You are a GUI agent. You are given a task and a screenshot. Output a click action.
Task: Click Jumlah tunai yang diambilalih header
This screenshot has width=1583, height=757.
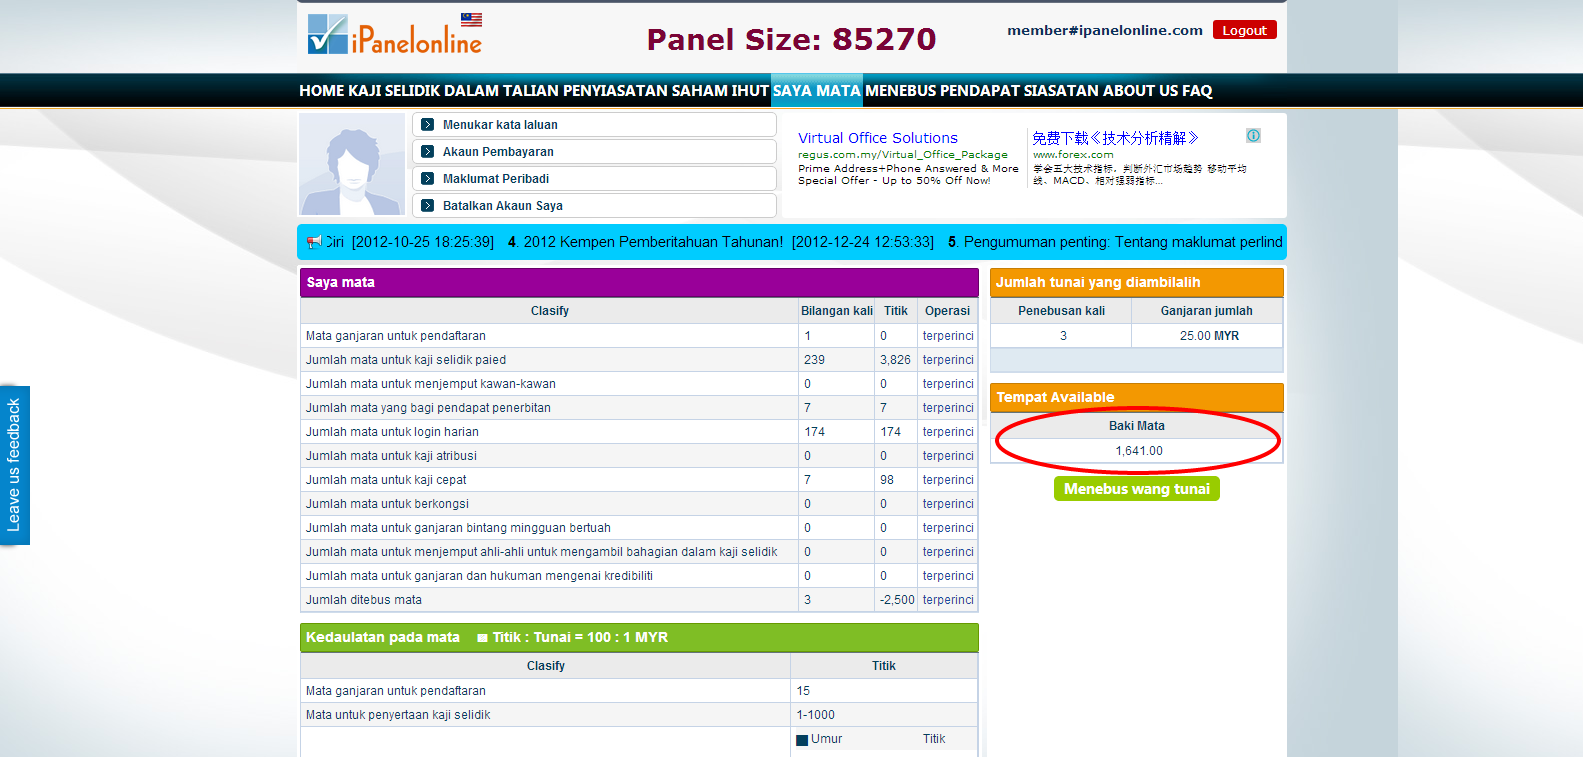tap(1136, 283)
